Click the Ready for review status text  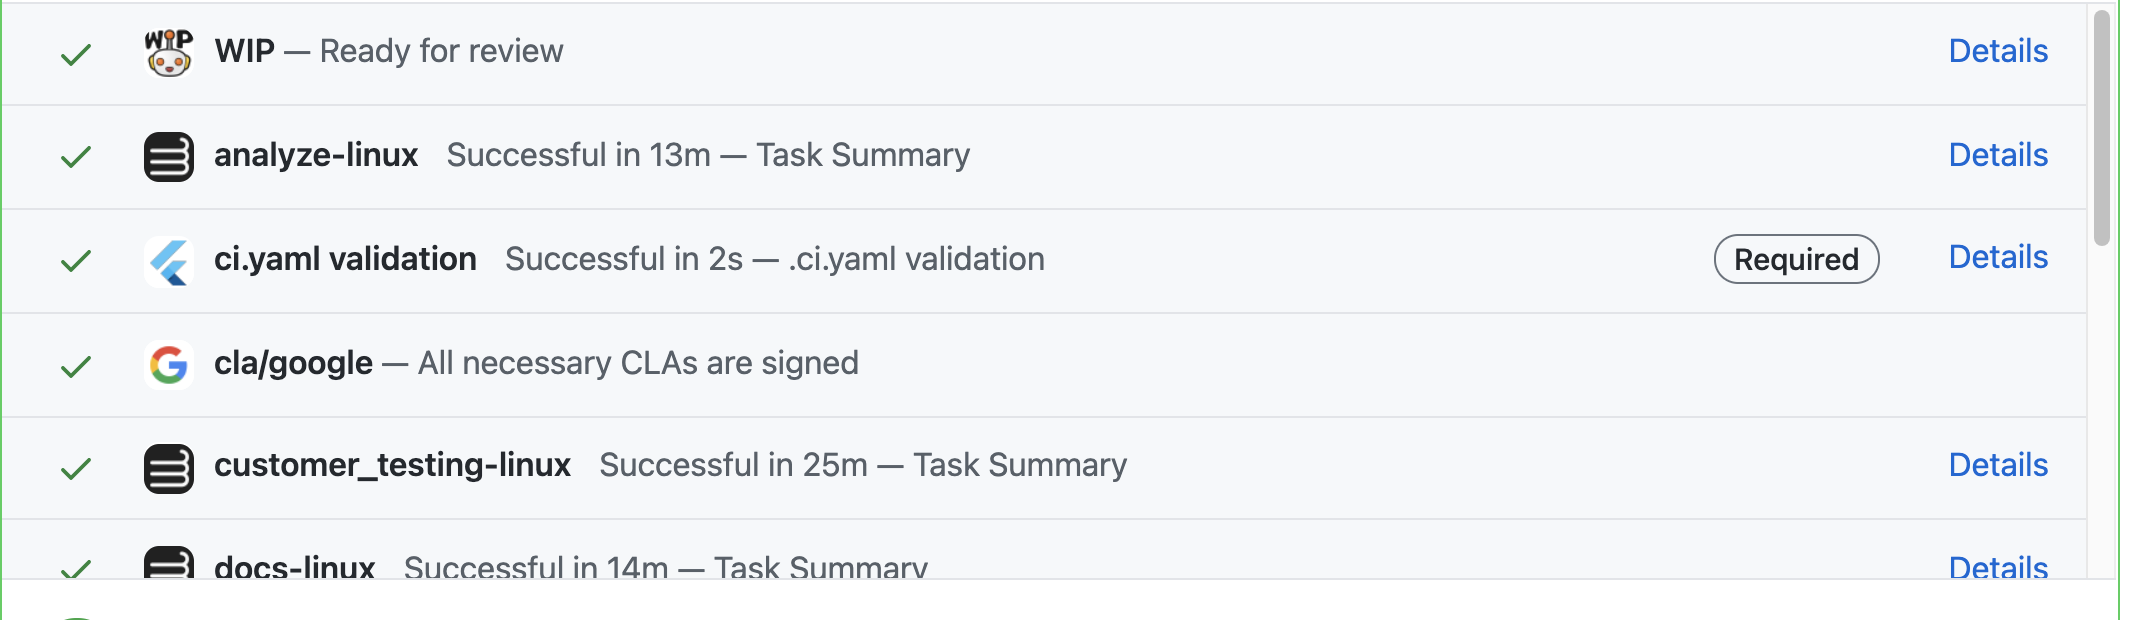[x=440, y=50]
